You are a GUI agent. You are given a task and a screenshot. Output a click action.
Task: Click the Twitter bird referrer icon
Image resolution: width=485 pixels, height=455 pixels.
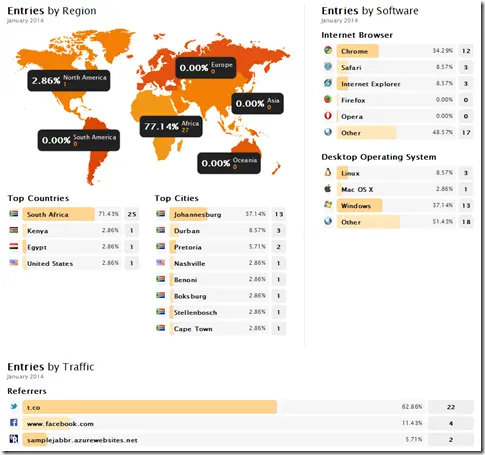(x=14, y=406)
